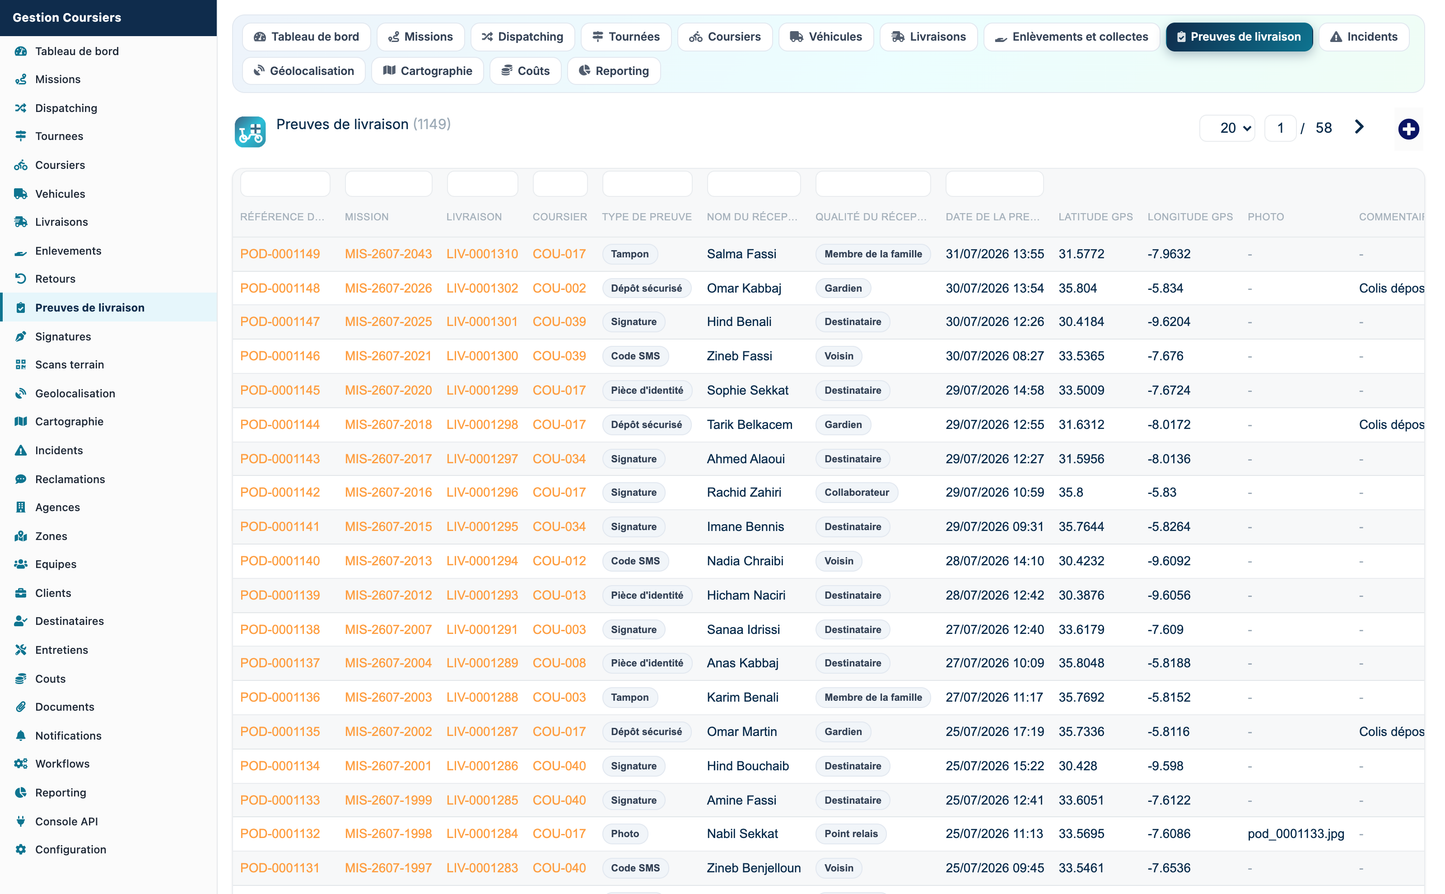Click the Notifications bell icon in sidebar
The height and width of the screenshot is (894, 1445).
click(20, 736)
